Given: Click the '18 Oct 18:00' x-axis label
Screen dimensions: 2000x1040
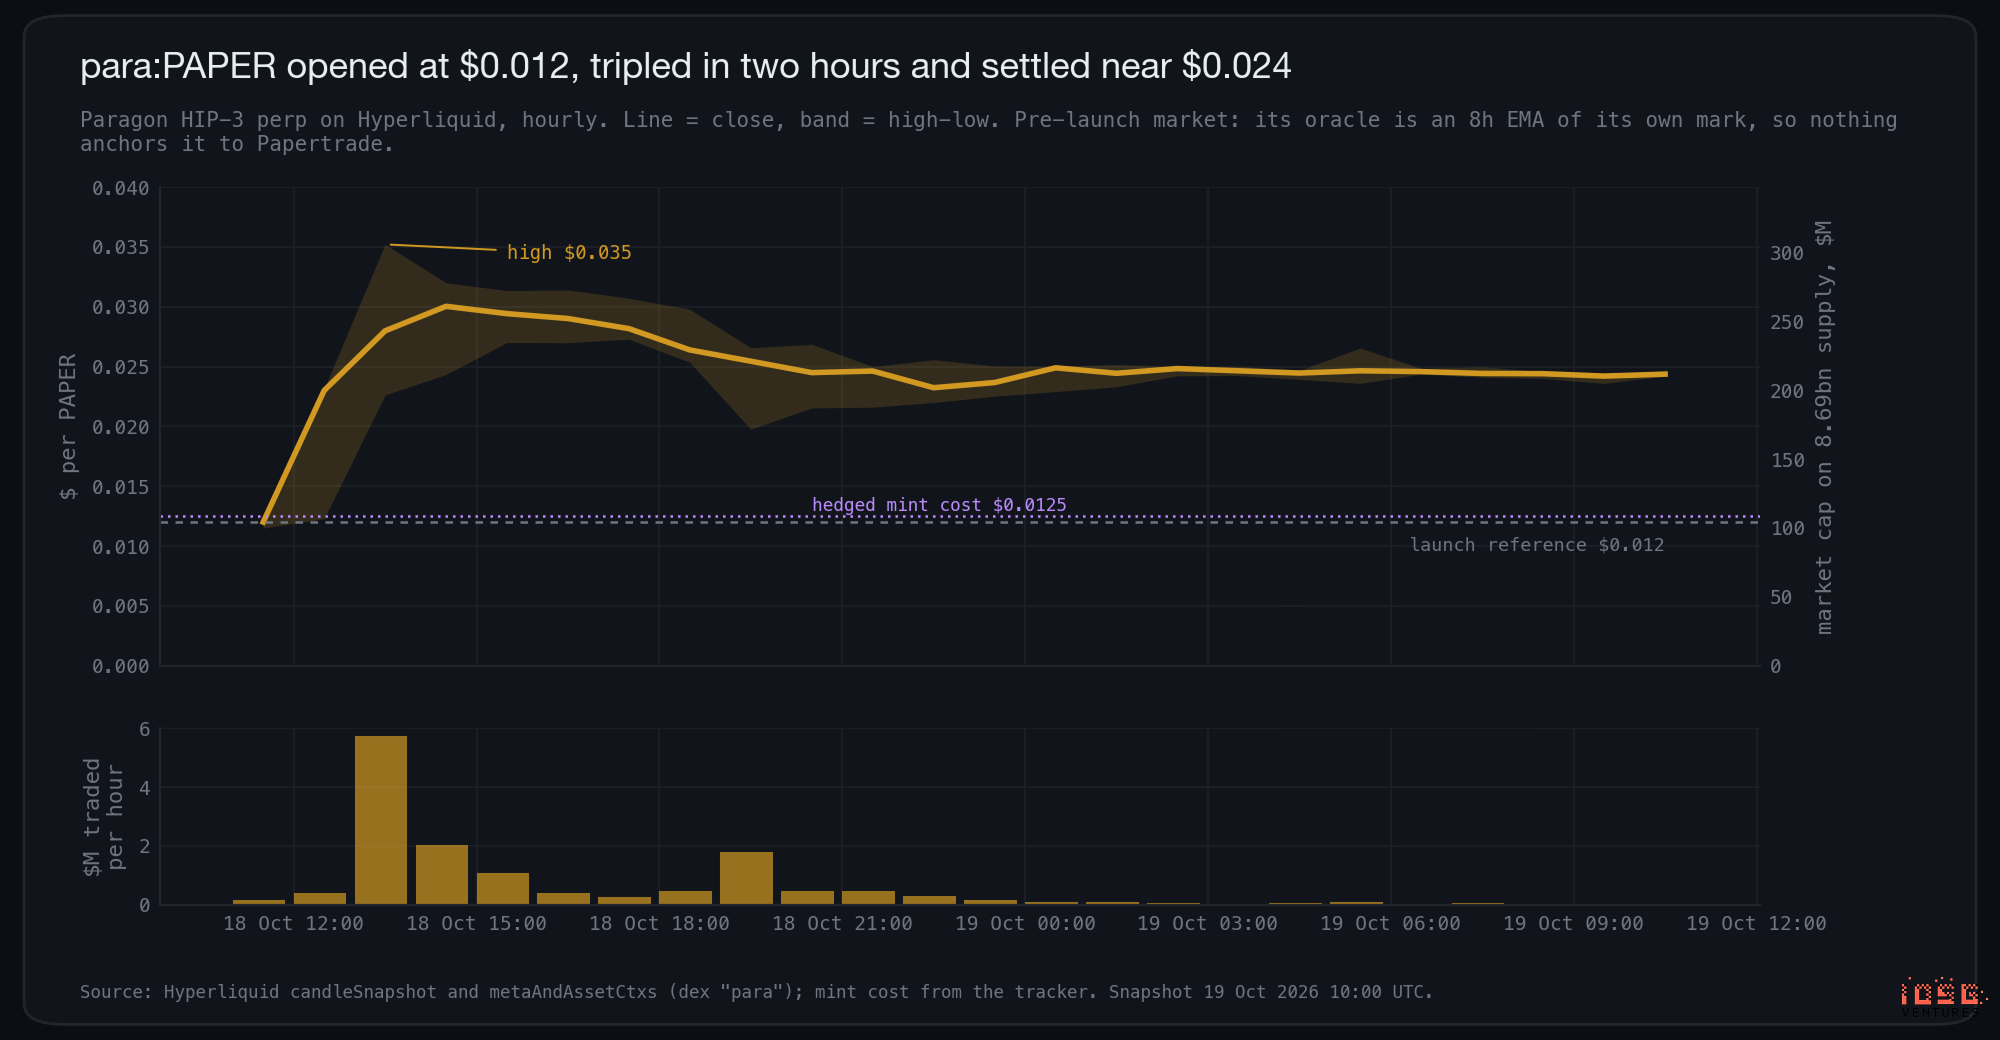Looking at the screenshot, I should [659, 924].
